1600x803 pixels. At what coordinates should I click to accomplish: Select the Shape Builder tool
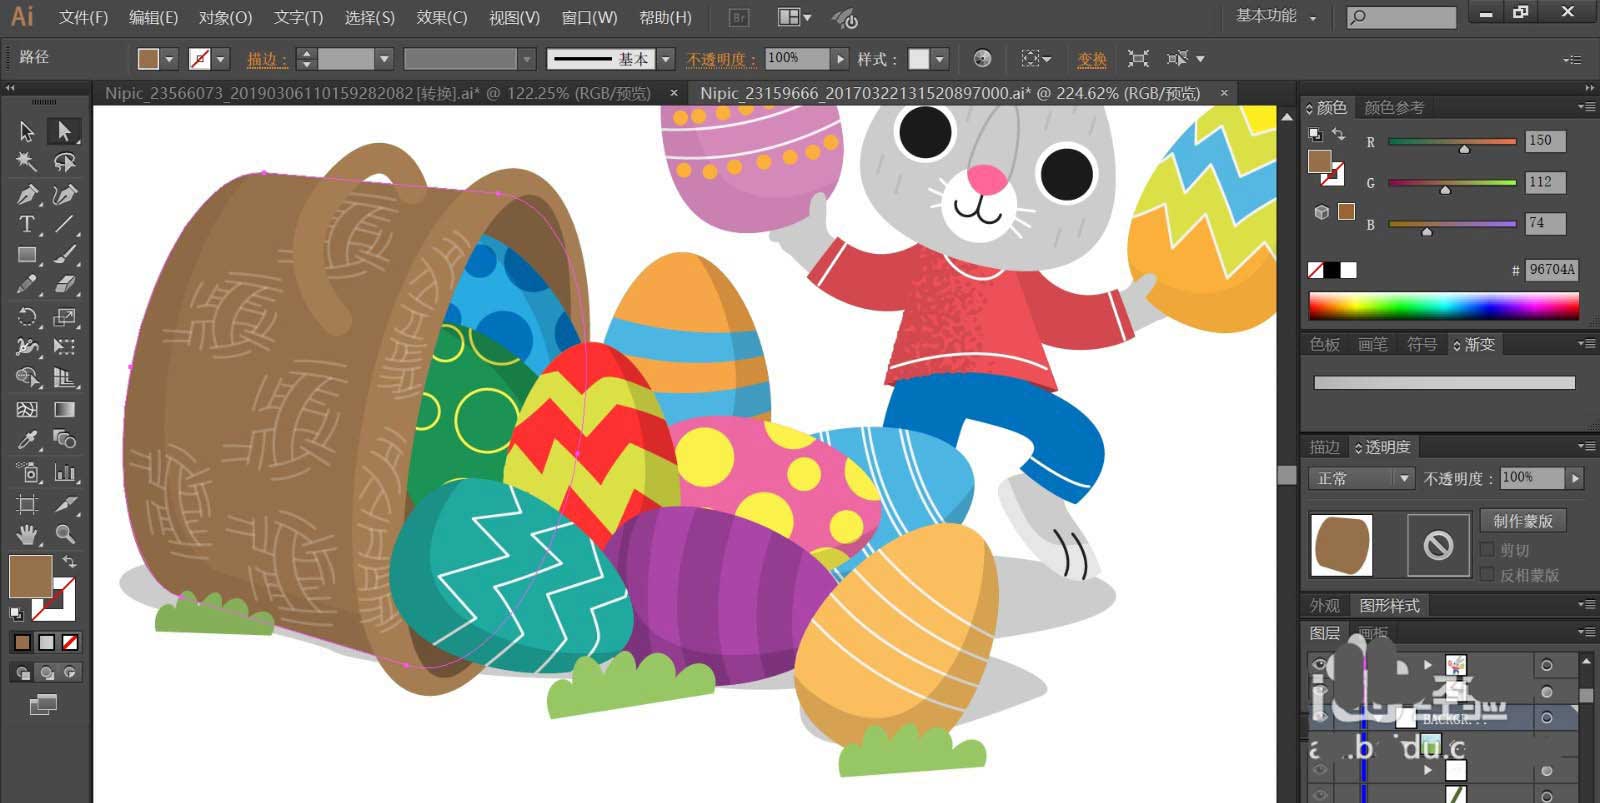pos(27,378)
